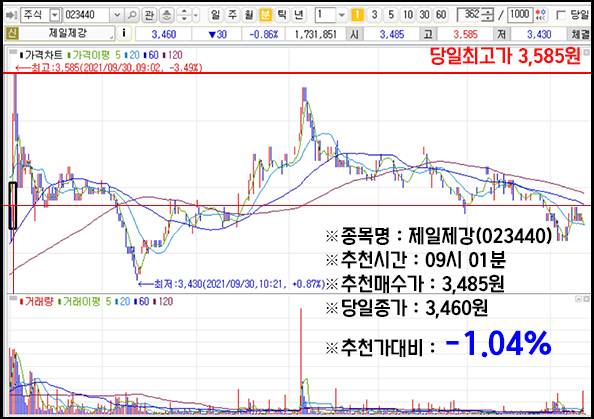This screenshot has height=419, width=594.
Task: Open the interval value dropdown showing 1
Action: (x=341, y=15)
